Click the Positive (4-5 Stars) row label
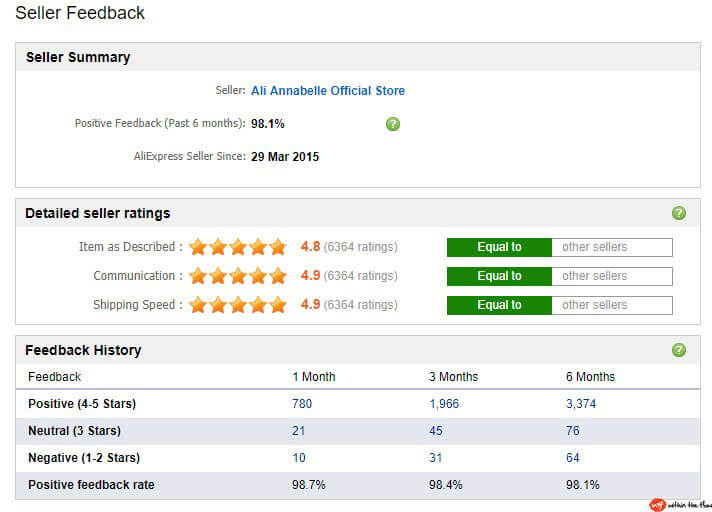Screen dimensions: 712x512 coord(82,404)
